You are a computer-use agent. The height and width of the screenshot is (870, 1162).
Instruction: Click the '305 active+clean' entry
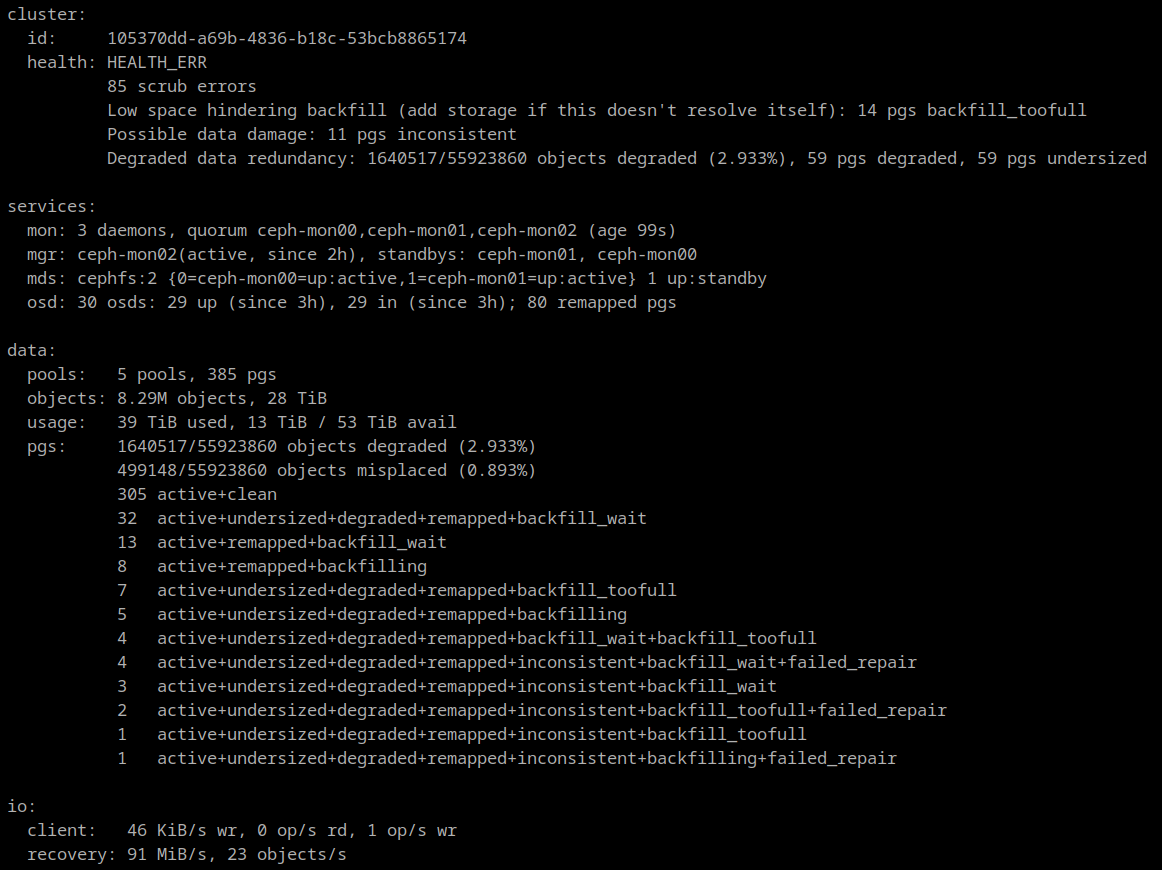pyautogui.click(x=196, y=494)
